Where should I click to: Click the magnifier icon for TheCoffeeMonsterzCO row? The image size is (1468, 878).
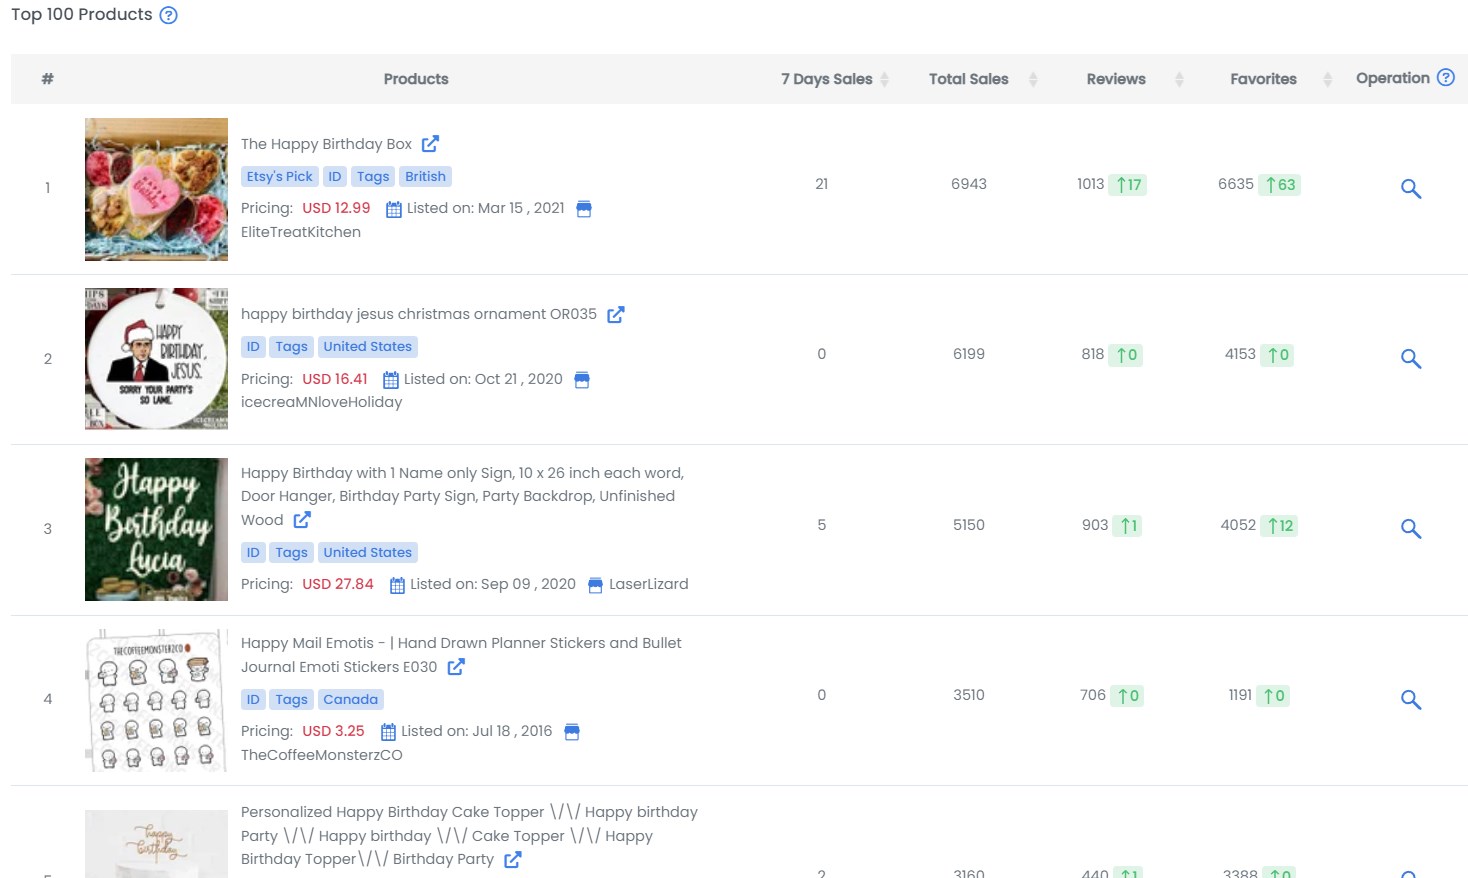pos(1411,699)
